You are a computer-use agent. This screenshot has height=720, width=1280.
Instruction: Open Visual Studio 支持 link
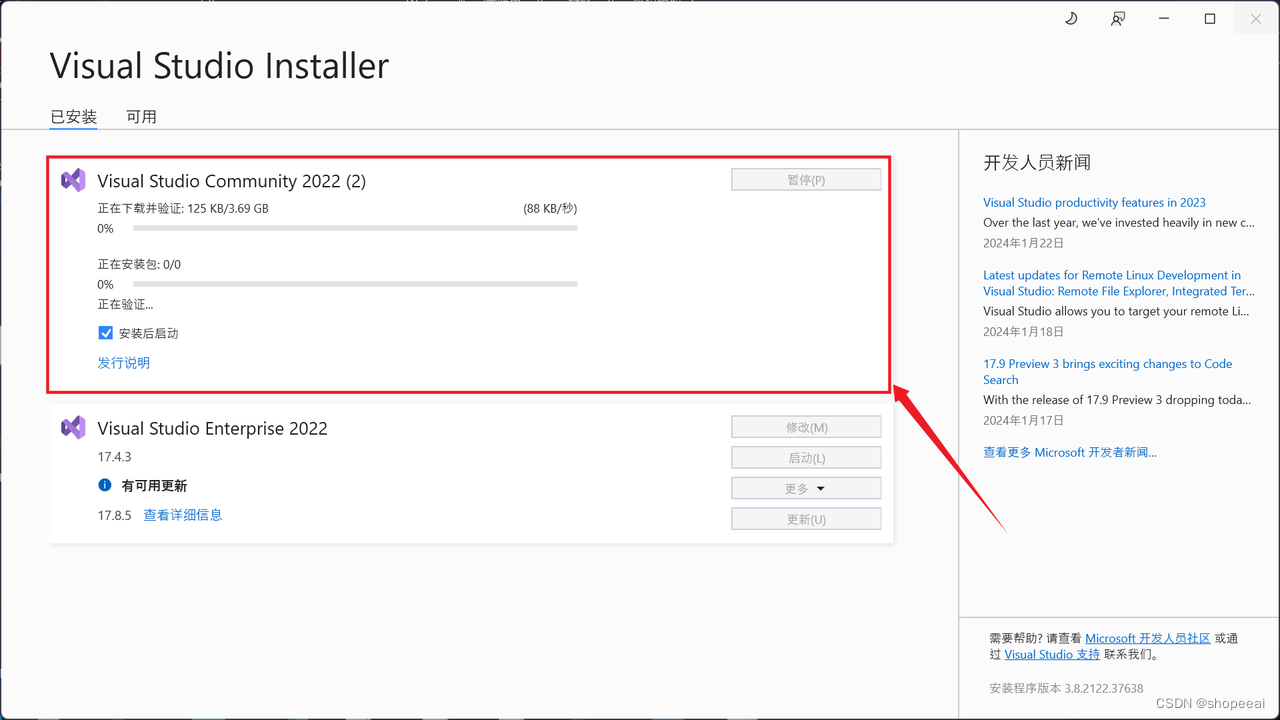click(1052, 654)
